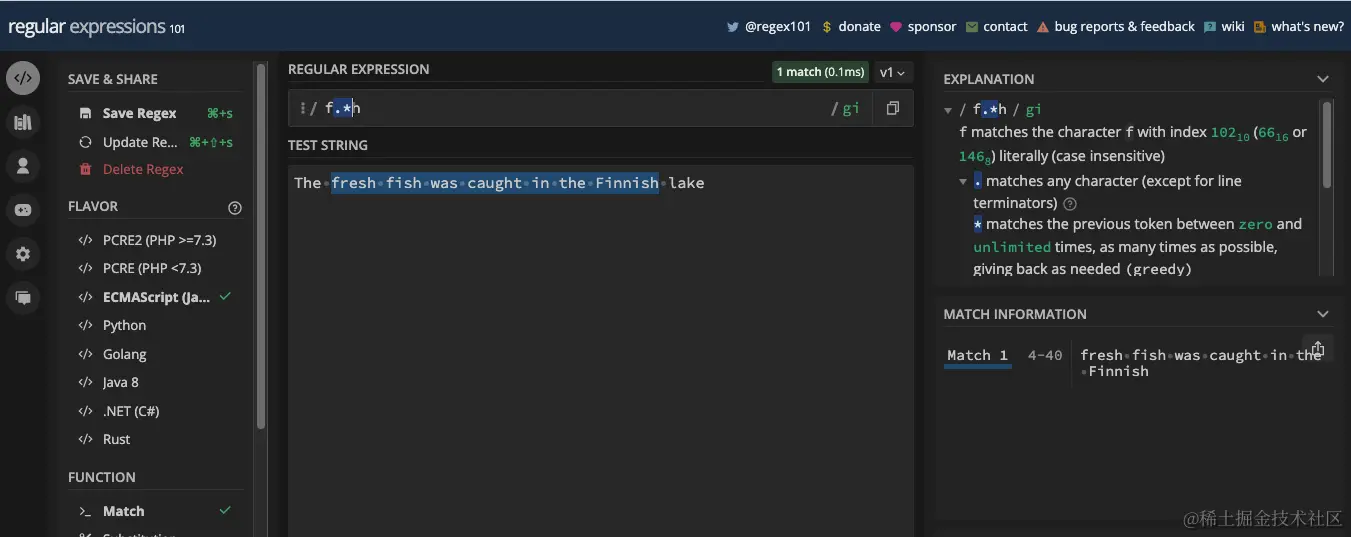Image resolution: width=1351 pixels, height=537 pixels.
Task: Collapse the explanation tree root / f.*h / gi
Action: tap(948, 110)
